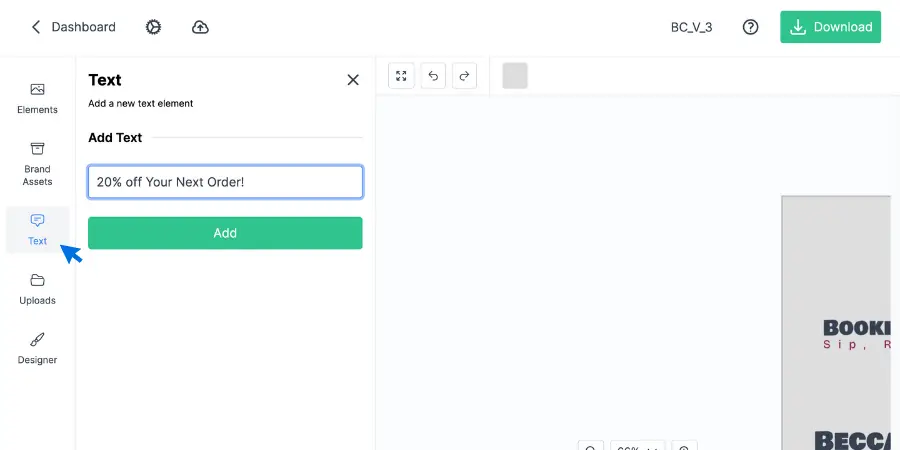Open the gray background color swatch
The image size is (900, 450).
[x=515, y=76]
